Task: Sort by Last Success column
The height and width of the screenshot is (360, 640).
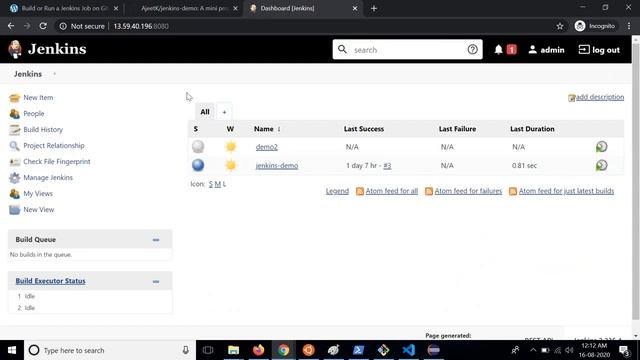Action: click(x=364, y=129)
